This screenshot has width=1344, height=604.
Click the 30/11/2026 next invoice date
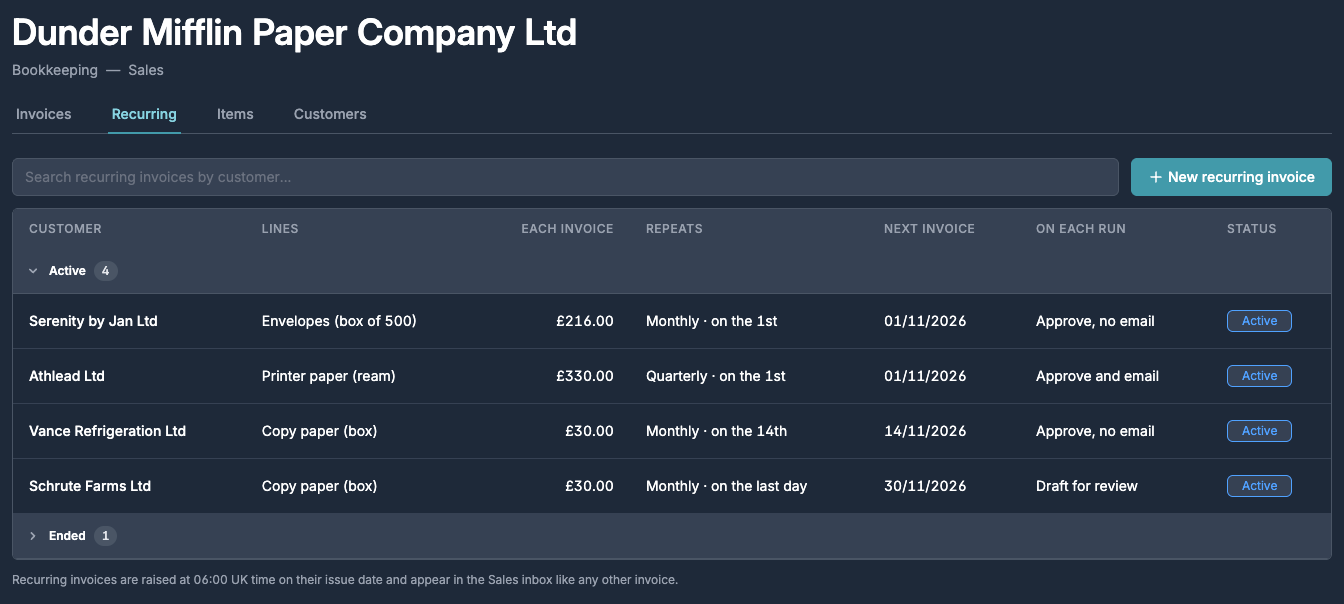(925, 486)
